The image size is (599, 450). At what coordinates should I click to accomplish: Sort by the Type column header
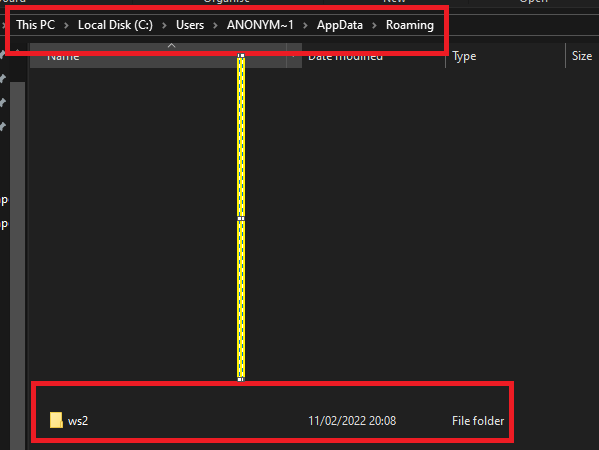(505, 56)
